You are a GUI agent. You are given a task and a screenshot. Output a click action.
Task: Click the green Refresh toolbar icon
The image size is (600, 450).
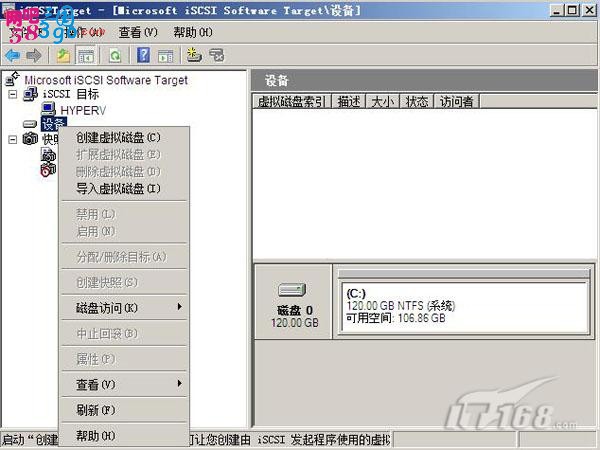tap(115, 56)
